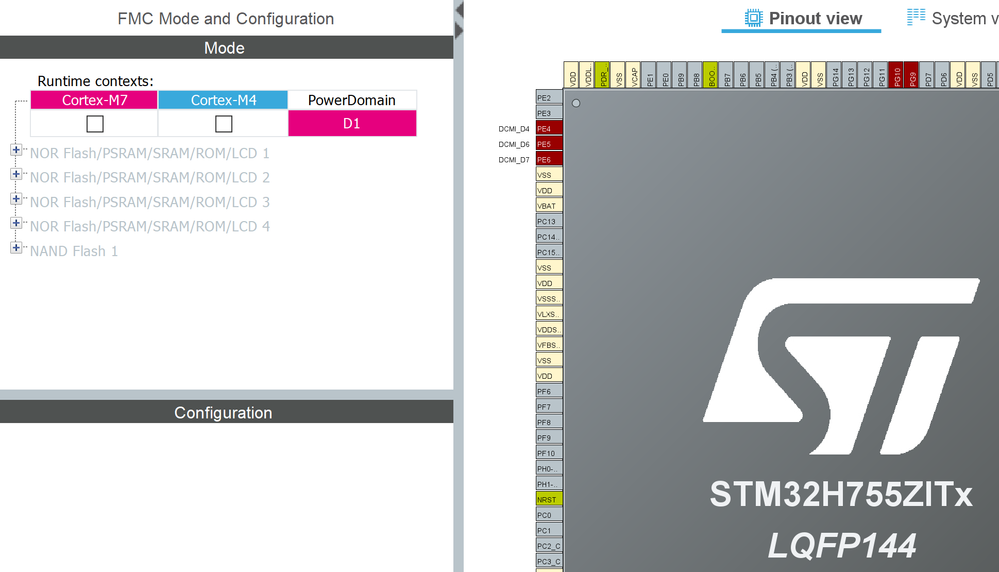Select pin PC0 on the chip
The image size is (999, 572).
click(549, 515)
